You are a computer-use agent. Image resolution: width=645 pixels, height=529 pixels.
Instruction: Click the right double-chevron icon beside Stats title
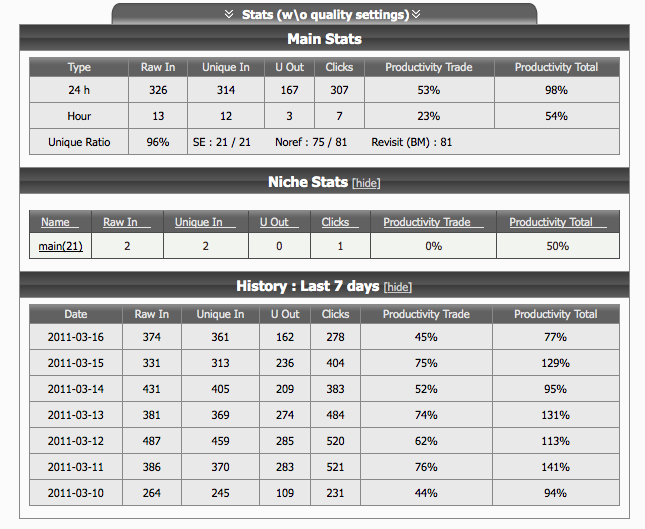coord(416,15)
